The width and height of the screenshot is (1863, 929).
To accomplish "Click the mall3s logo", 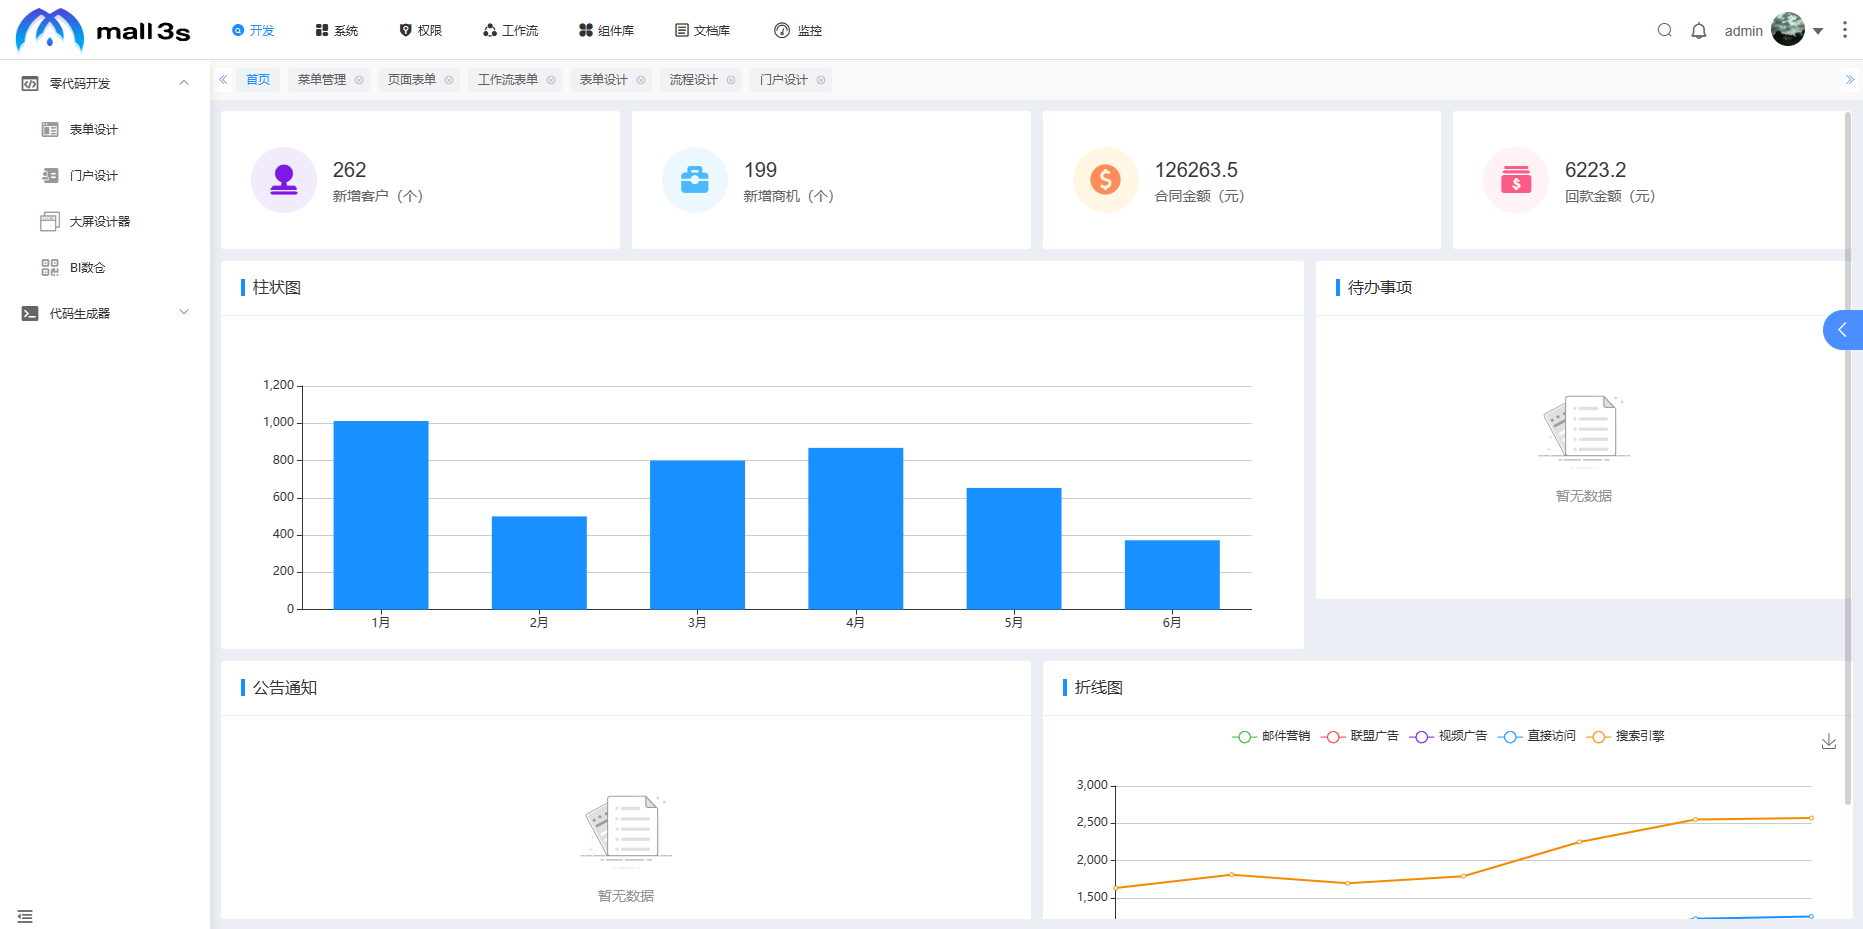I will point(103,30).
